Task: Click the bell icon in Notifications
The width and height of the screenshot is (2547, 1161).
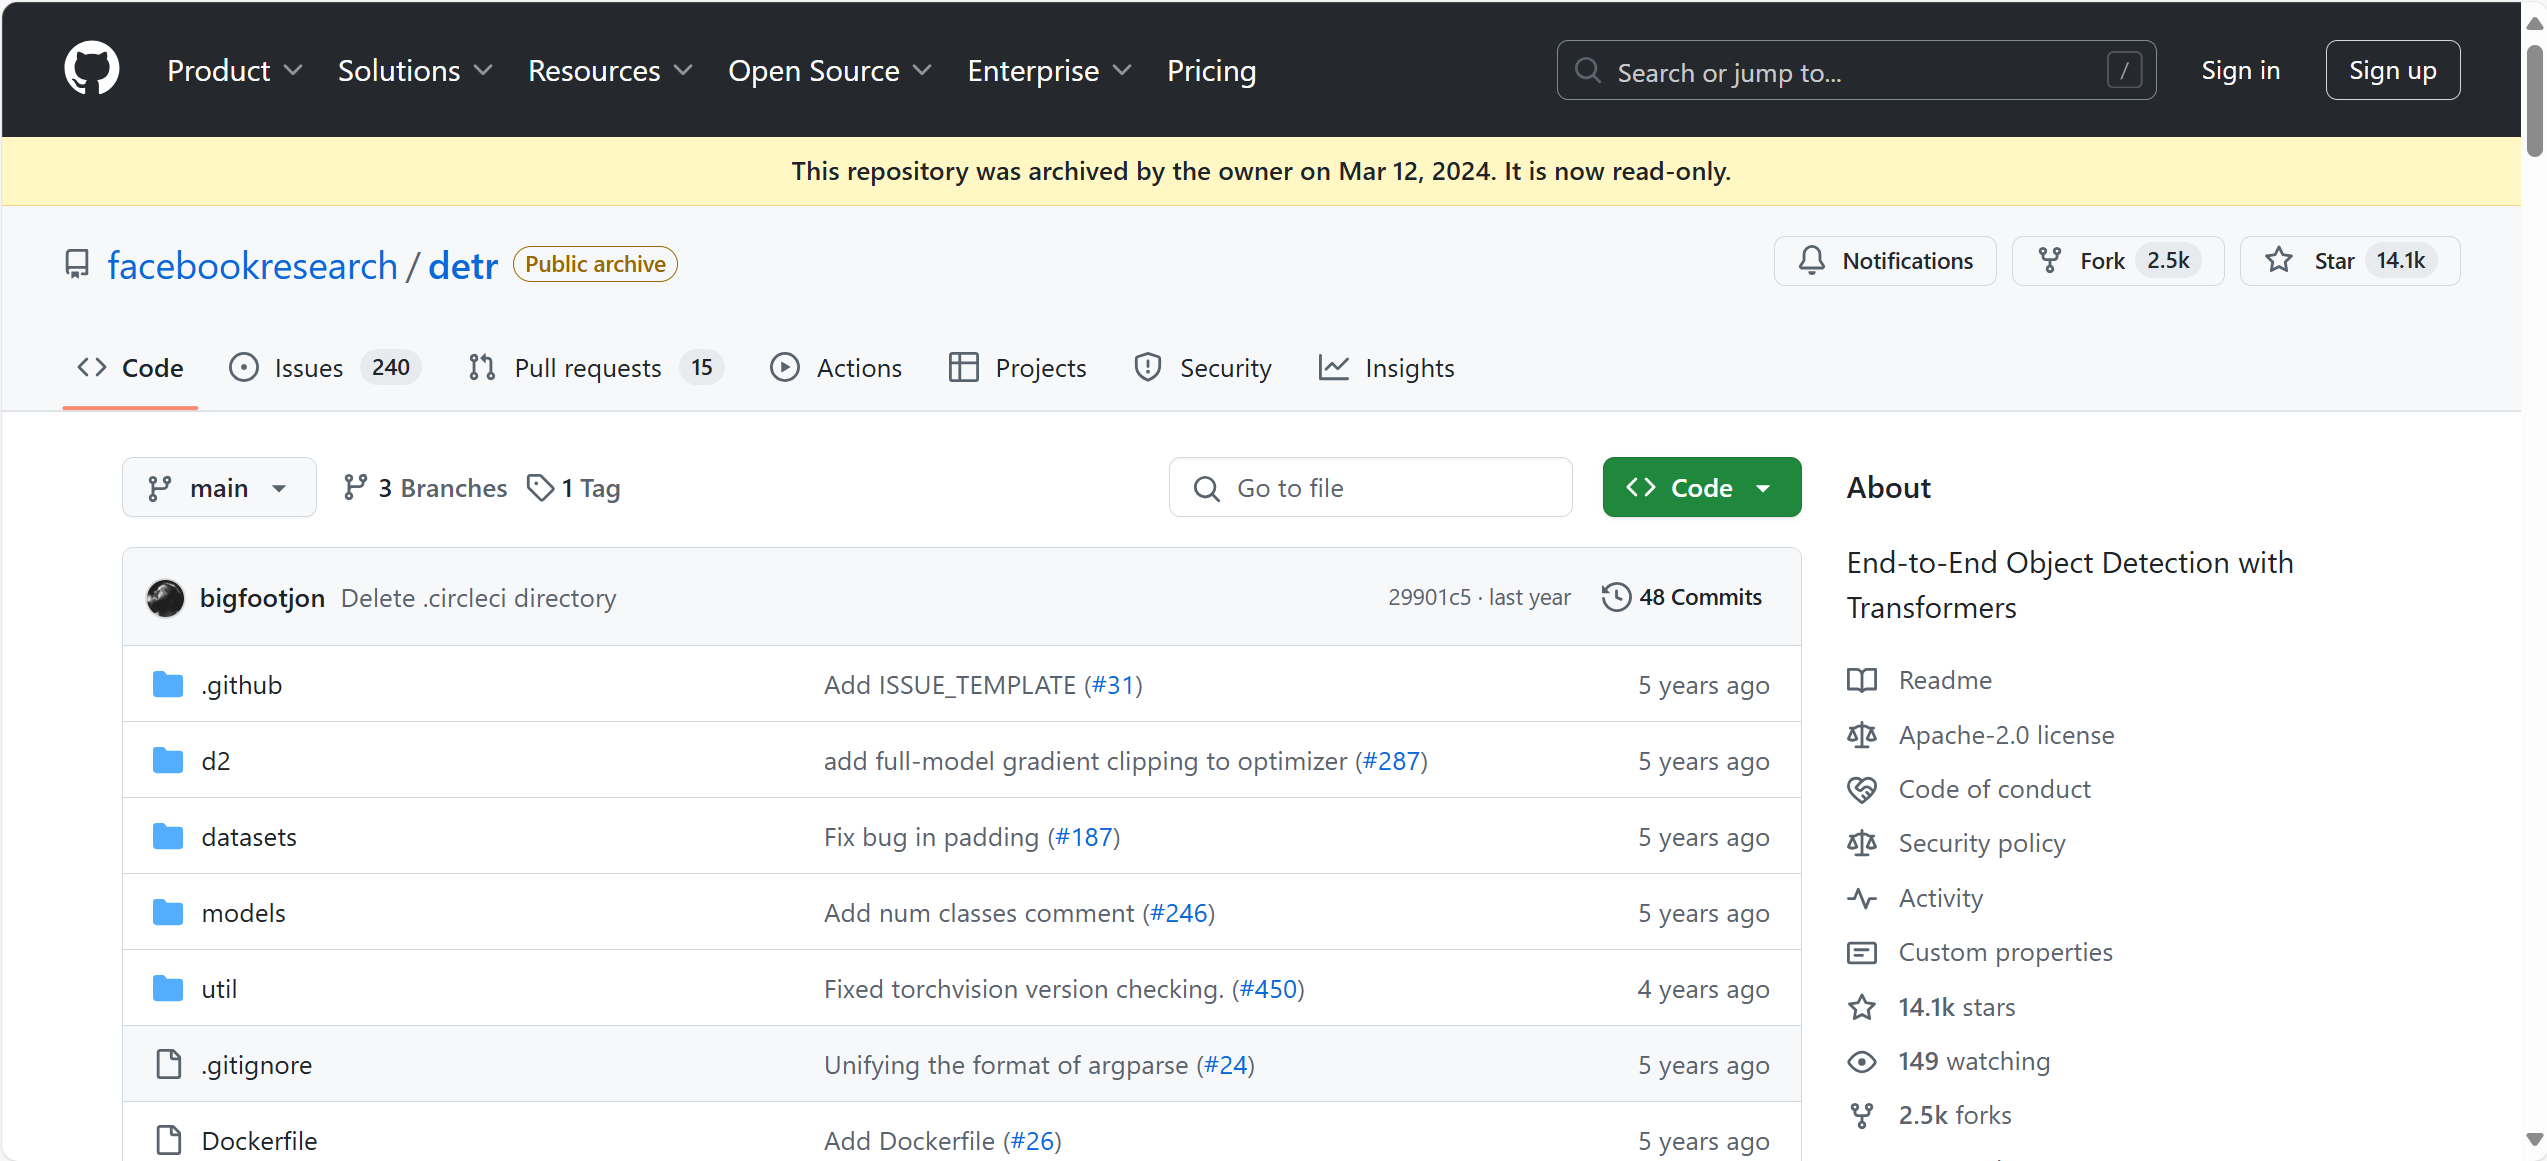Action: click(x=1811, y=261)
